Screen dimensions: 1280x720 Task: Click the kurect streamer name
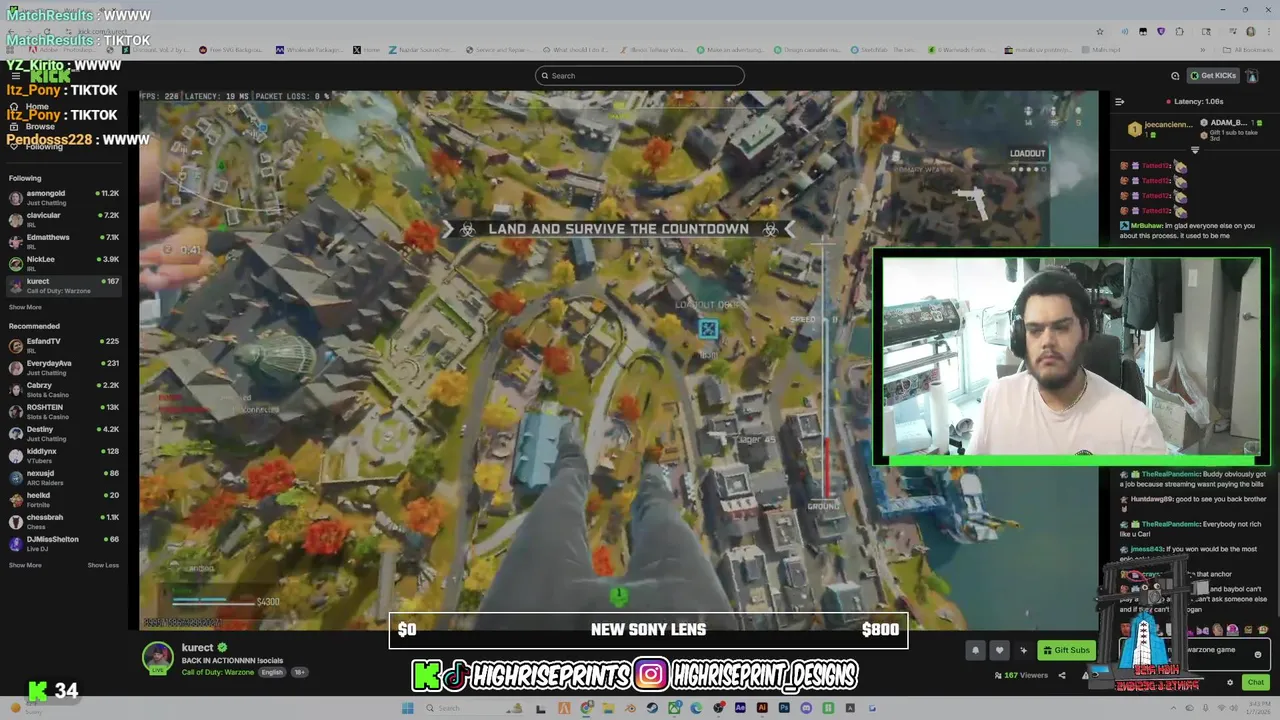click(198, 648)
